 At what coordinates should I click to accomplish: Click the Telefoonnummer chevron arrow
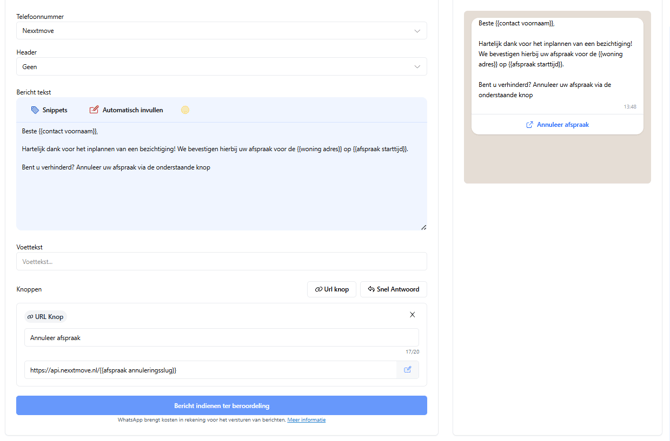point(417,31)
